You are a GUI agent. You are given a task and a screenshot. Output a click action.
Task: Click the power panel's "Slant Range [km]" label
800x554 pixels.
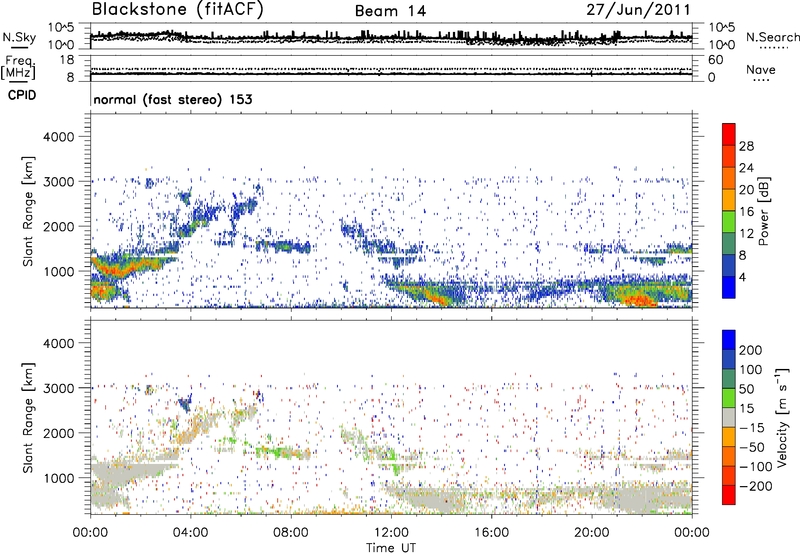click(x=28, y=211)
